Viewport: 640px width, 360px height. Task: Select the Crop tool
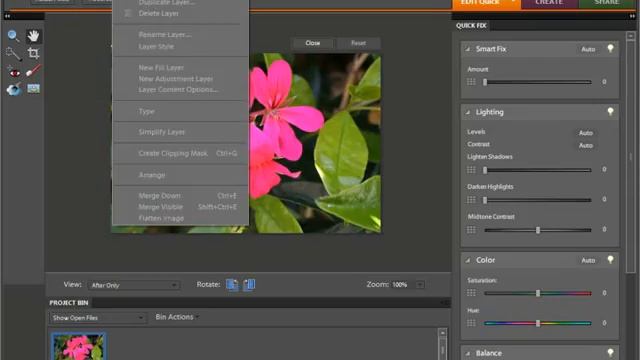tap(33, 53)
